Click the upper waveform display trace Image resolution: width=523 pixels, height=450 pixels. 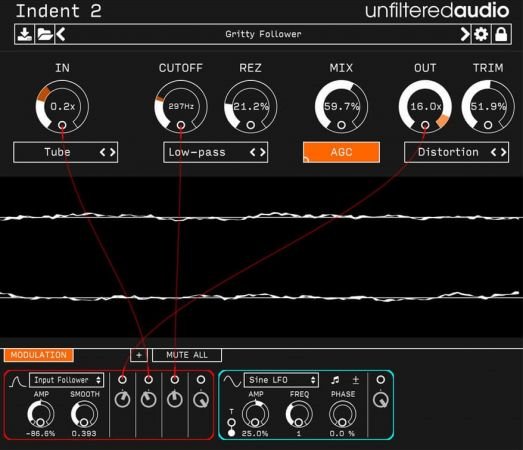click(262, 217)
